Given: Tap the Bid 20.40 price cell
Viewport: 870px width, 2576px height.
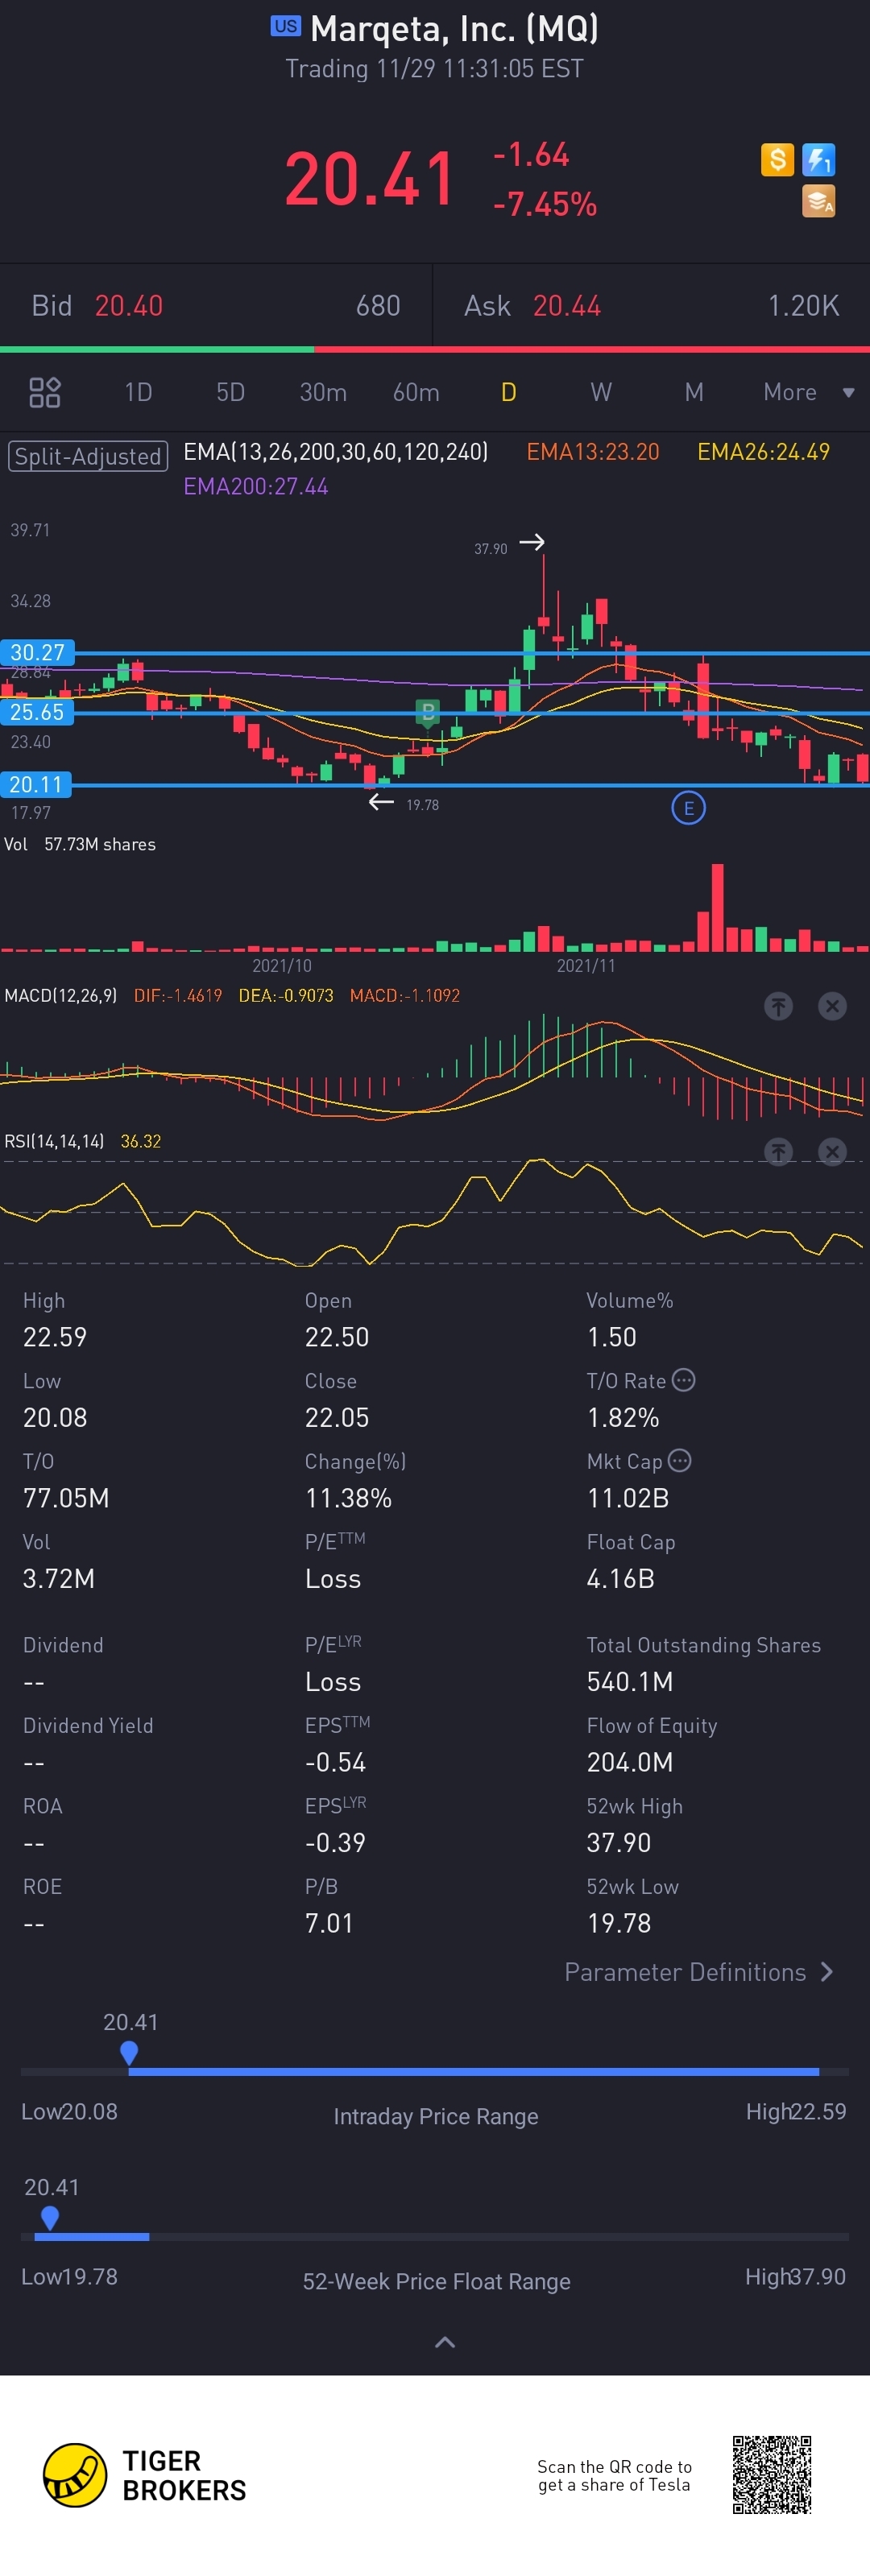Looking at the screenshot, I should [x=216, y=306].
